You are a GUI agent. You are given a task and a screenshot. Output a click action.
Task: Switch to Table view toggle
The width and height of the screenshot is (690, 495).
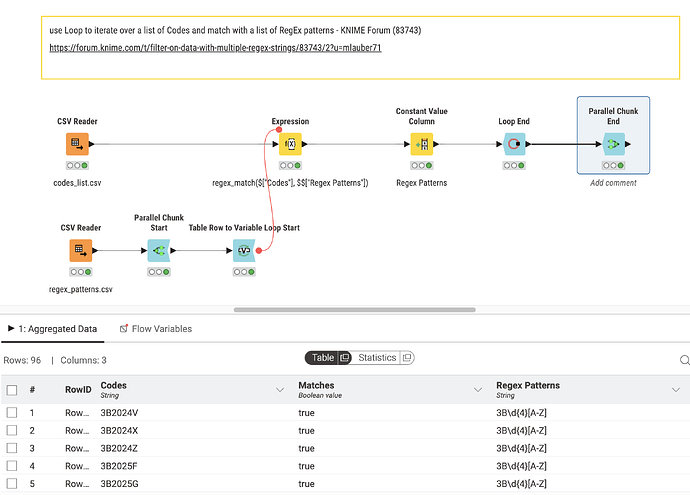[323, 358]
